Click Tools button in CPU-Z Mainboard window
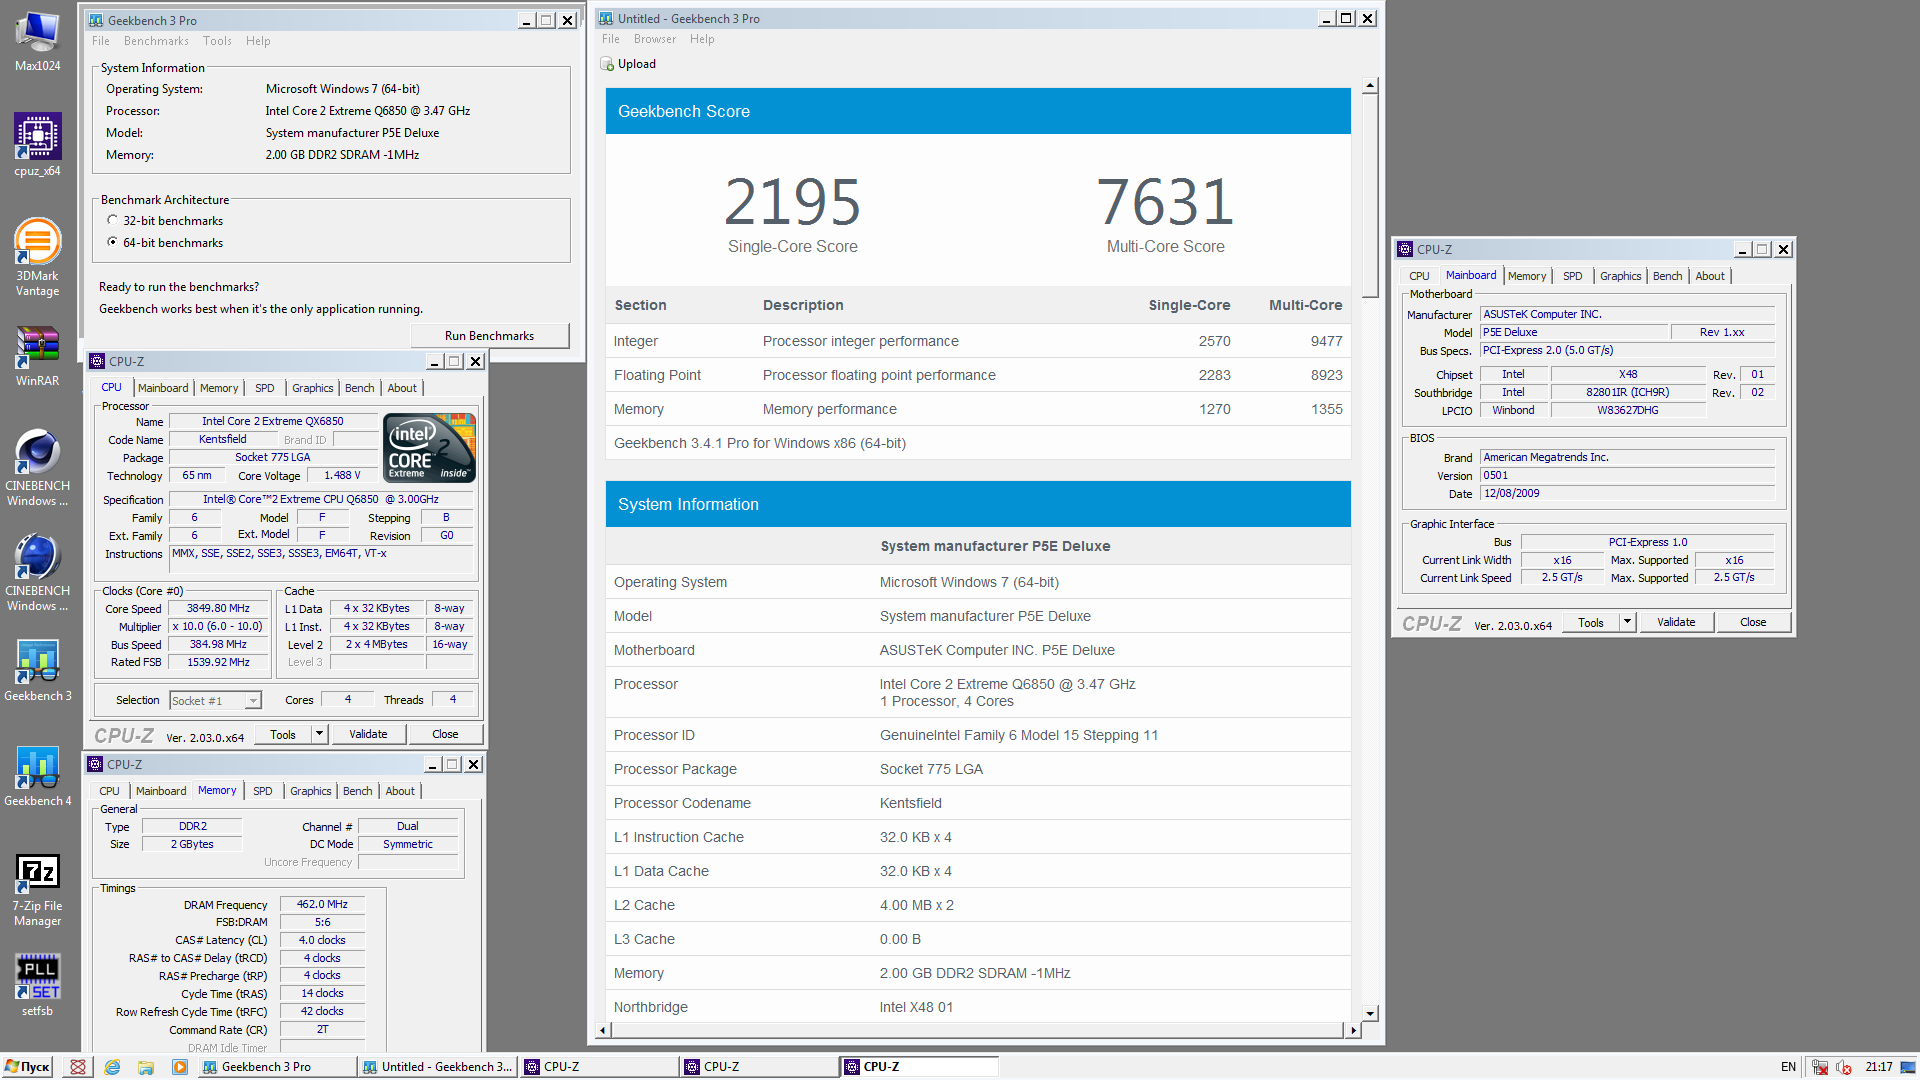The image size is (1920, 1080). [x=1591, y=622]
